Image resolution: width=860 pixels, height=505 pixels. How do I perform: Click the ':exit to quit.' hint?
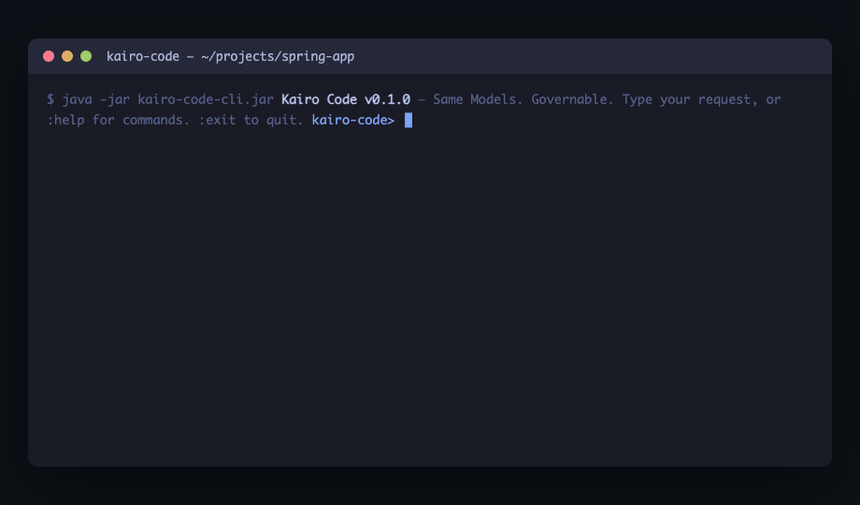pos(251,120)
